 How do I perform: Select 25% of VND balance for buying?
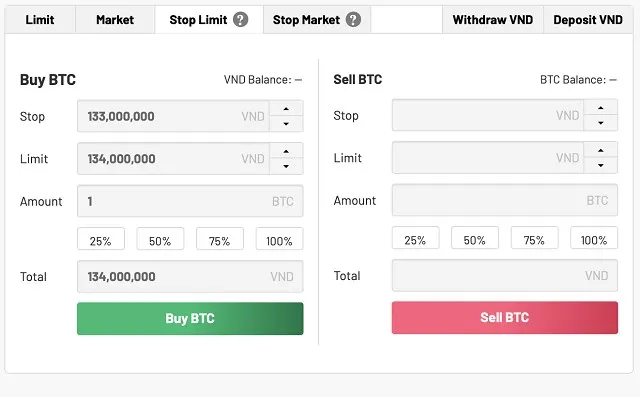coord(101,239)
